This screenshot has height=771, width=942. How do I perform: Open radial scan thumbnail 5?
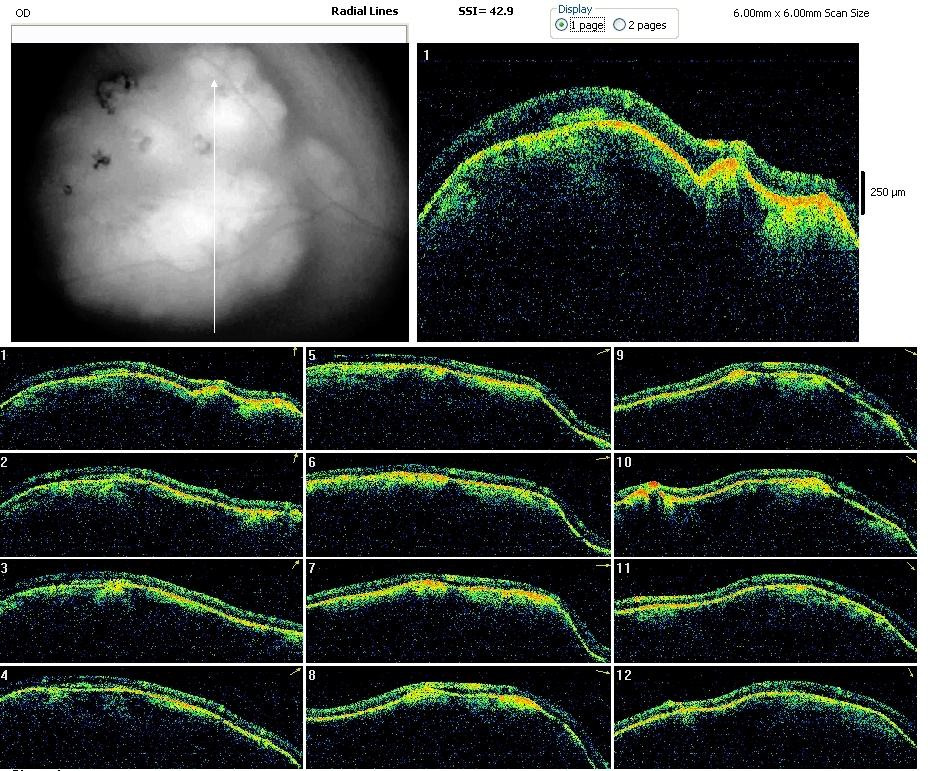coord(458,398)
